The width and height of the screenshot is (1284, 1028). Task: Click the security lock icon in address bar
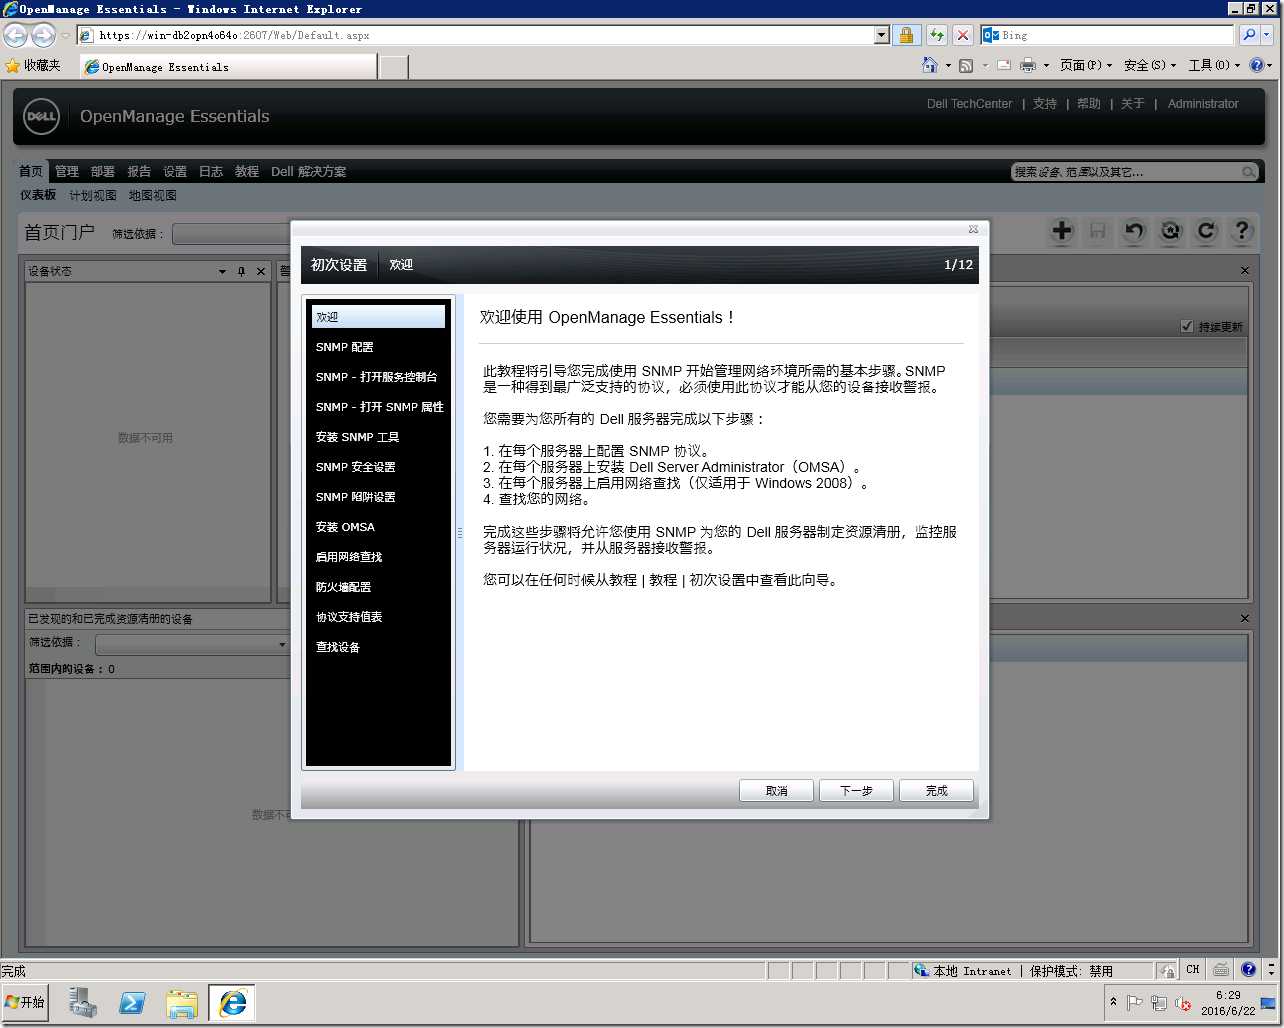click(906, 35)
